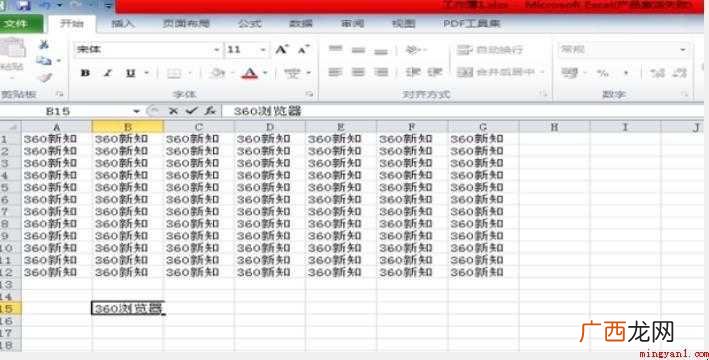Image resolution: width=709 pixels, height=360 pixels.
Task: Apply percent style
Action: (603, 72)
